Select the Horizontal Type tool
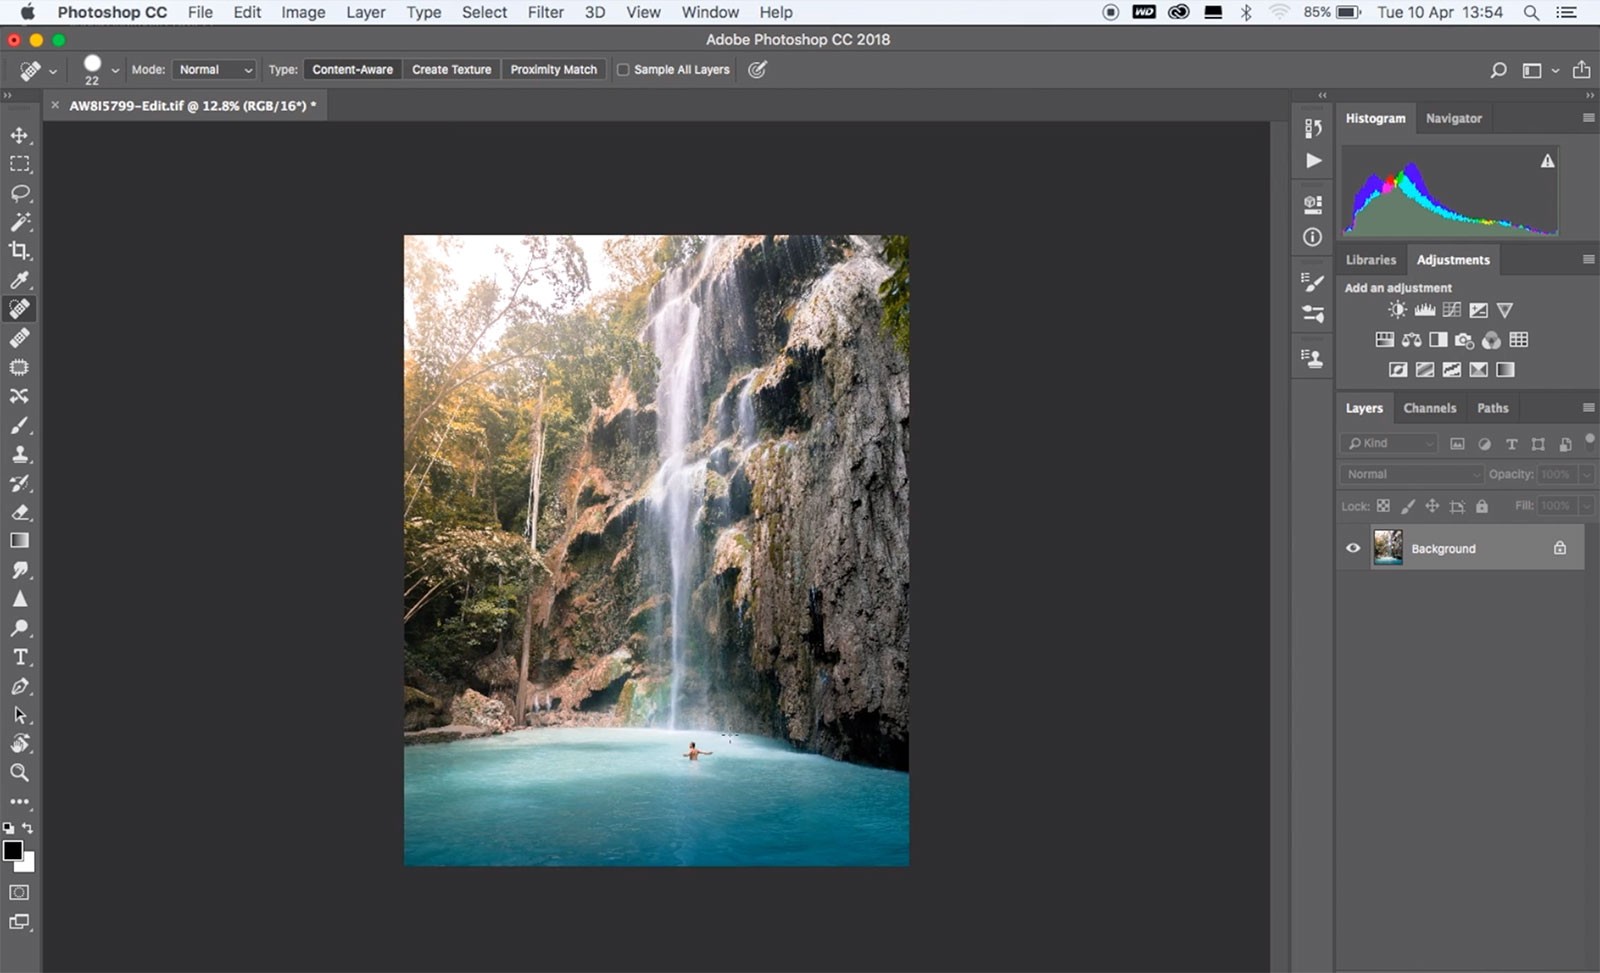Viewport: 1600px width, 973px height. [19, 657]
